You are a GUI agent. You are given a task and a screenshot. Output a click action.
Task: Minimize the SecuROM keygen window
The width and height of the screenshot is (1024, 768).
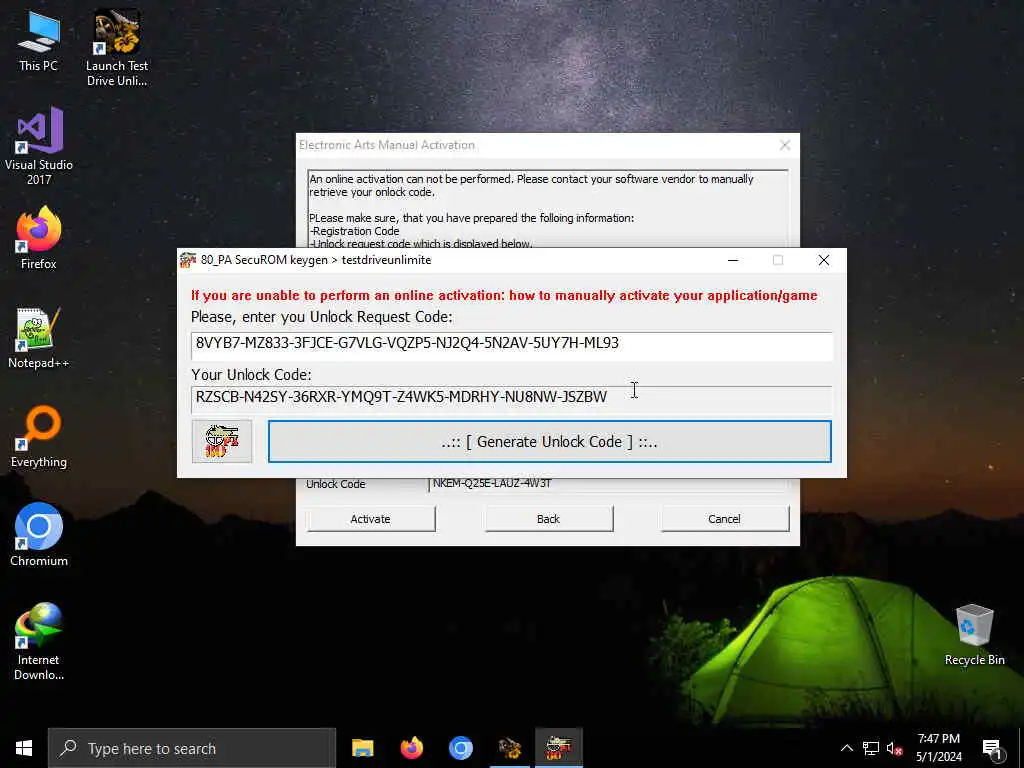pyautogui.click(x=733, y=260)
